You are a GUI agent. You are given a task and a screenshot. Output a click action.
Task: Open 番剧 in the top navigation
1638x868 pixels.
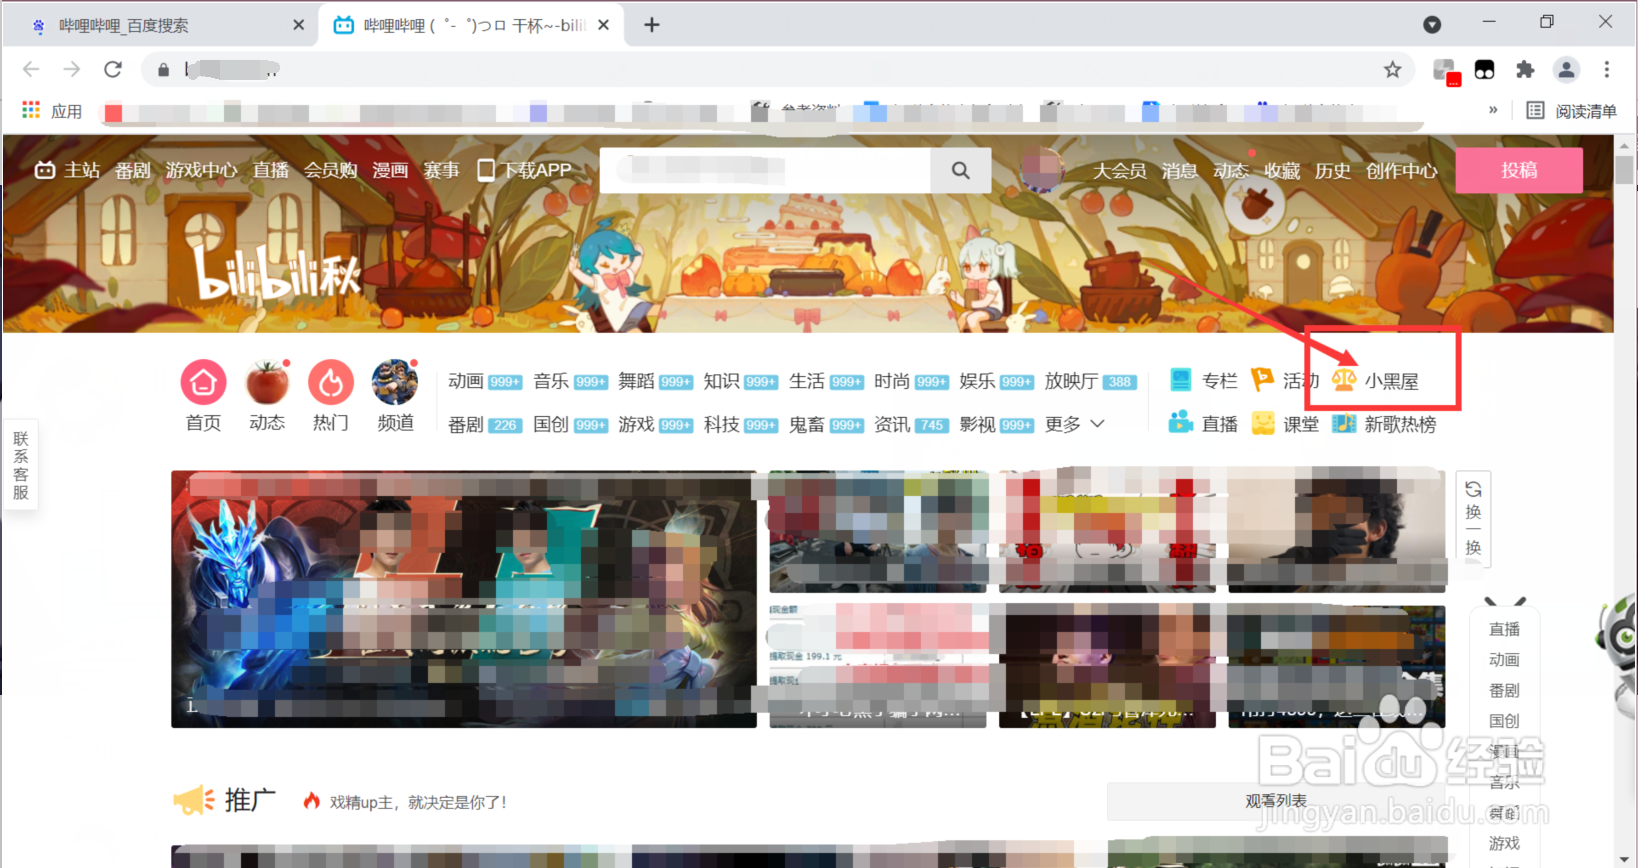(132, 170)
